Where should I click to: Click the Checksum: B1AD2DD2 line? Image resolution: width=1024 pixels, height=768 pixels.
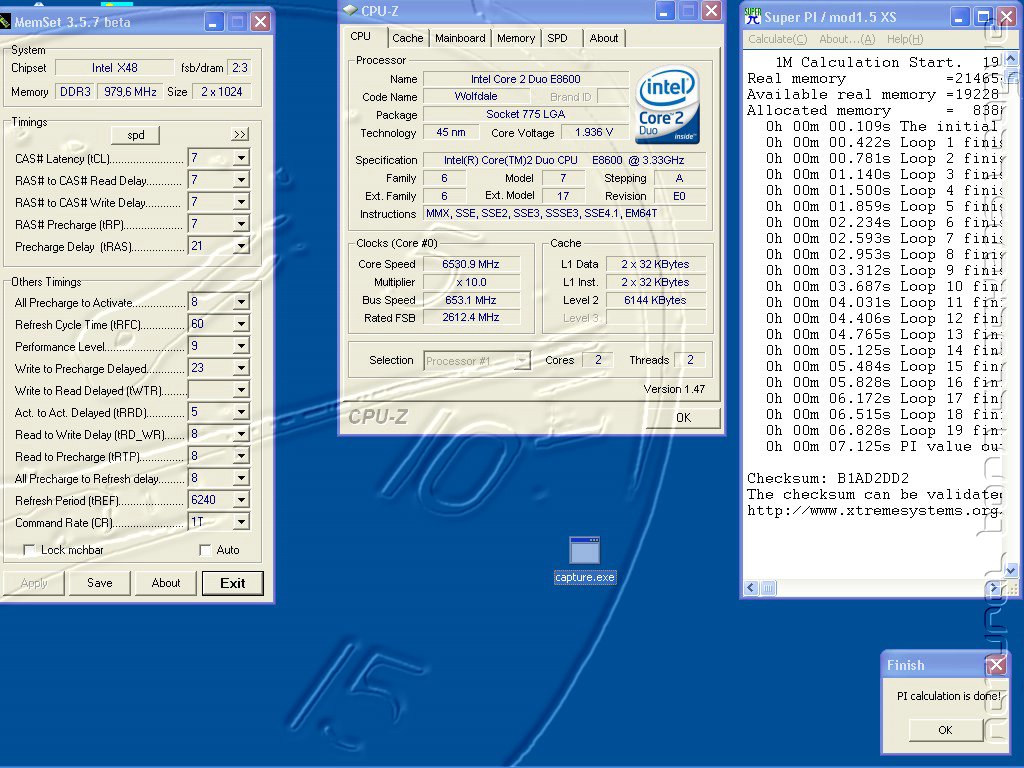click(x=827, y=478)
